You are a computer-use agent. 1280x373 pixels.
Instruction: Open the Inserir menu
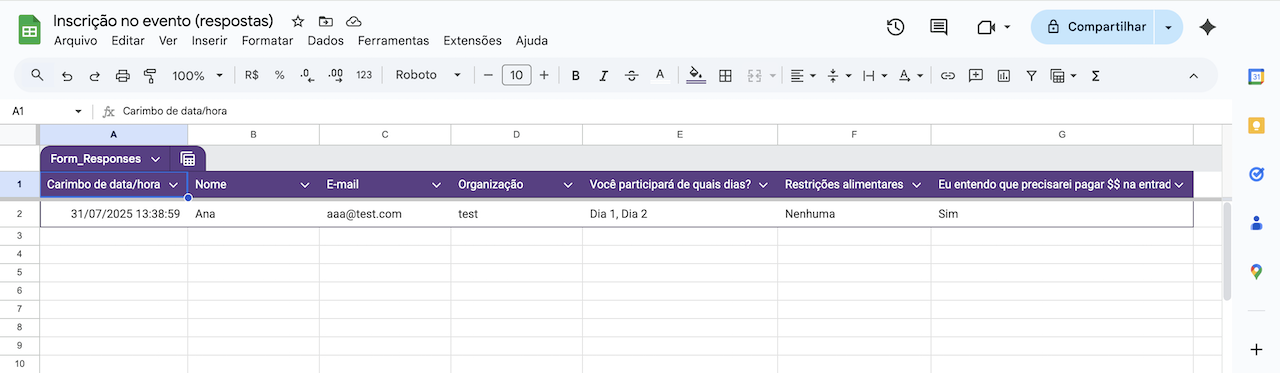pos(210,40)
